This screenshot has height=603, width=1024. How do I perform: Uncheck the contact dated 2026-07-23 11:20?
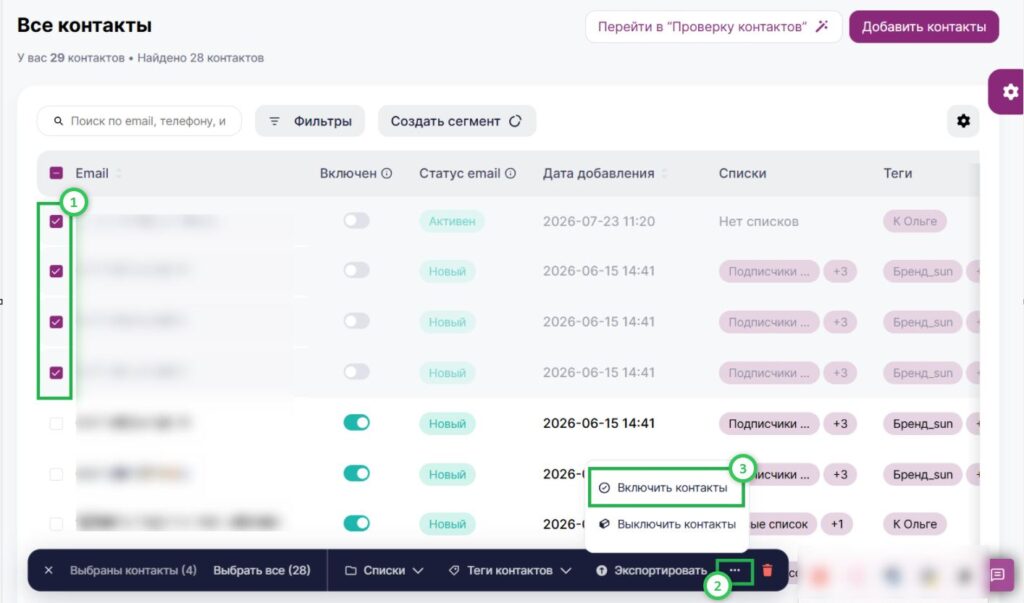click(56, 221)
